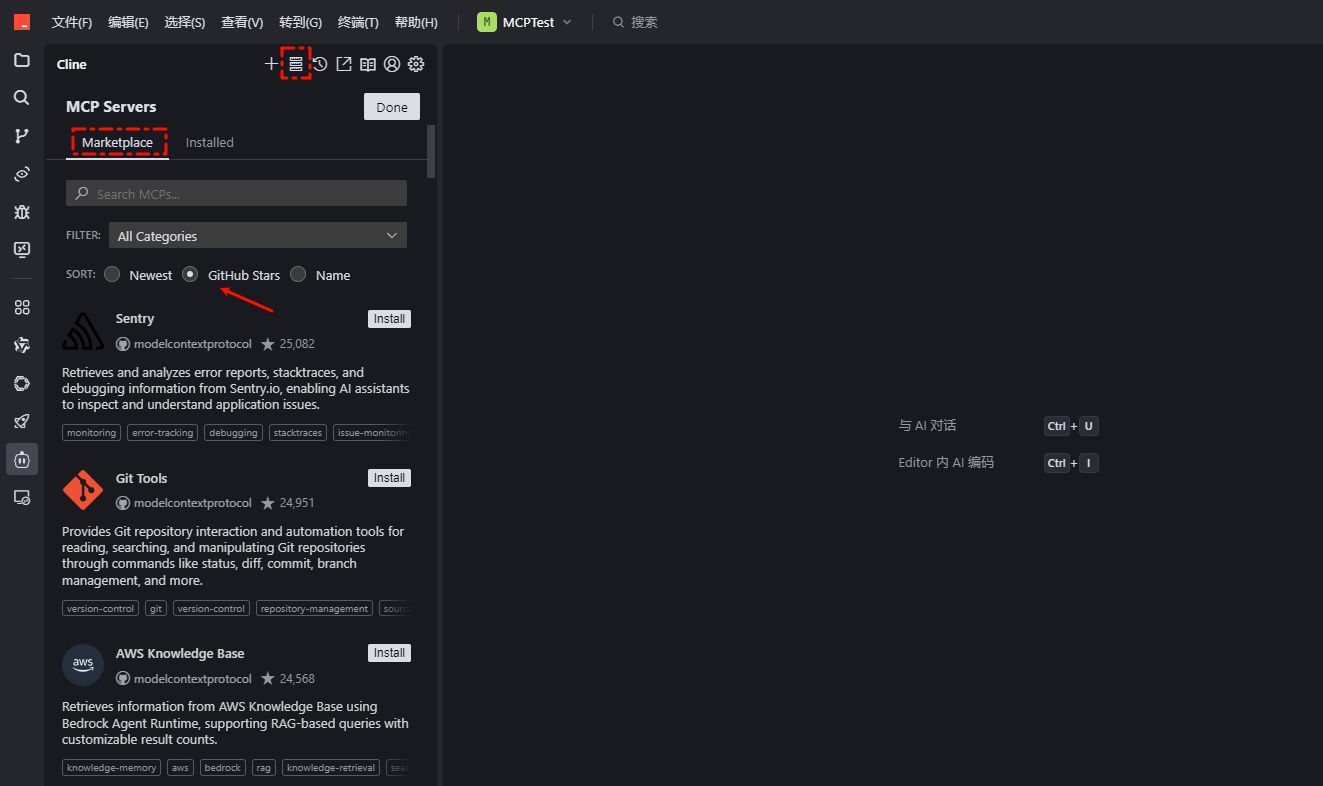Screen dimensions: 1323x786
Task: Click the error-tracking tag under Sentry
Action: click(163, 433)
